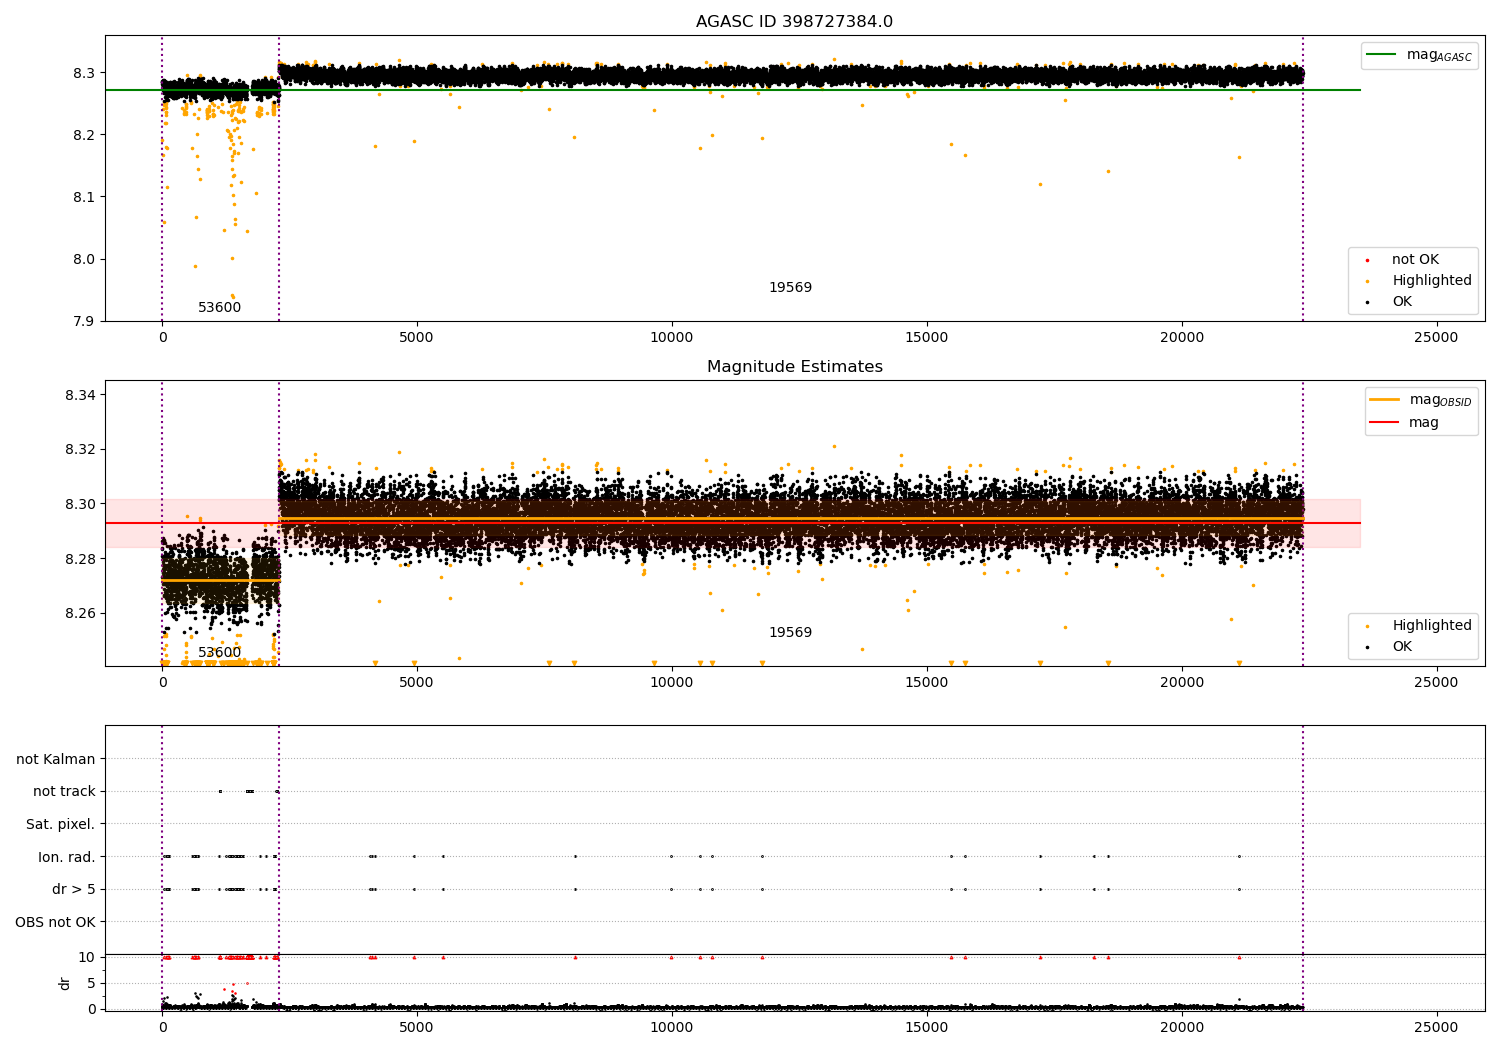Screen dimensions: 1500x1050
Task: Click the 19569 annotation in middle plot
Action: [790, 633]
